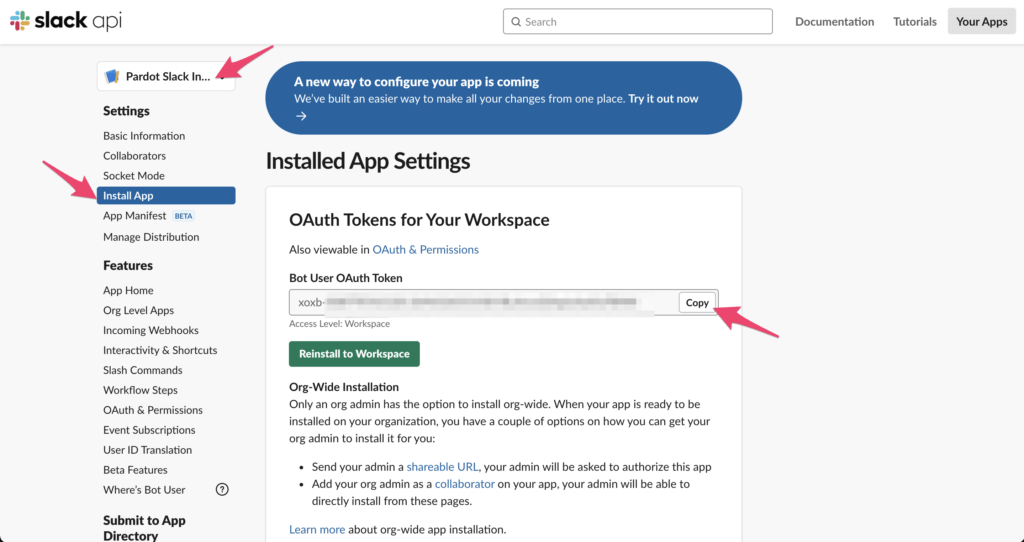Select Incoming Webhooks feature
This screenshot has width=1024, height=542.
click(150, 330)
